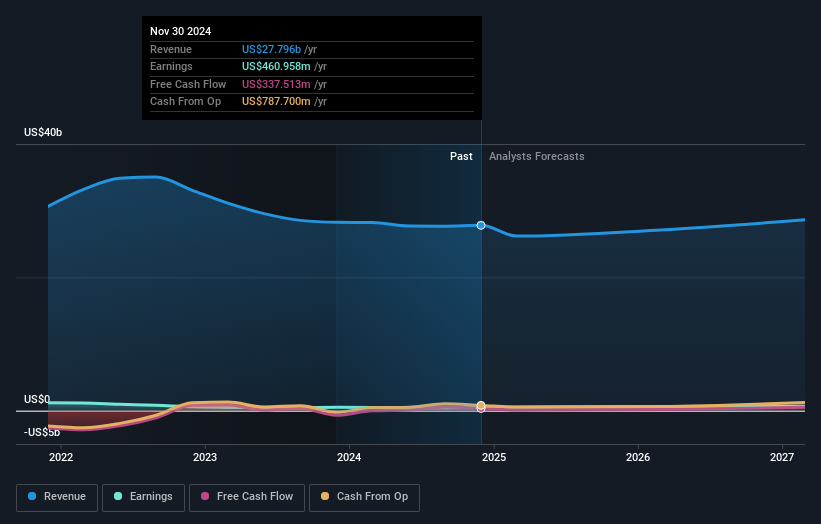821x524 pixels.
Task: Click the 'Nov 30 2024' tooltip date
Action: point(181,31)
